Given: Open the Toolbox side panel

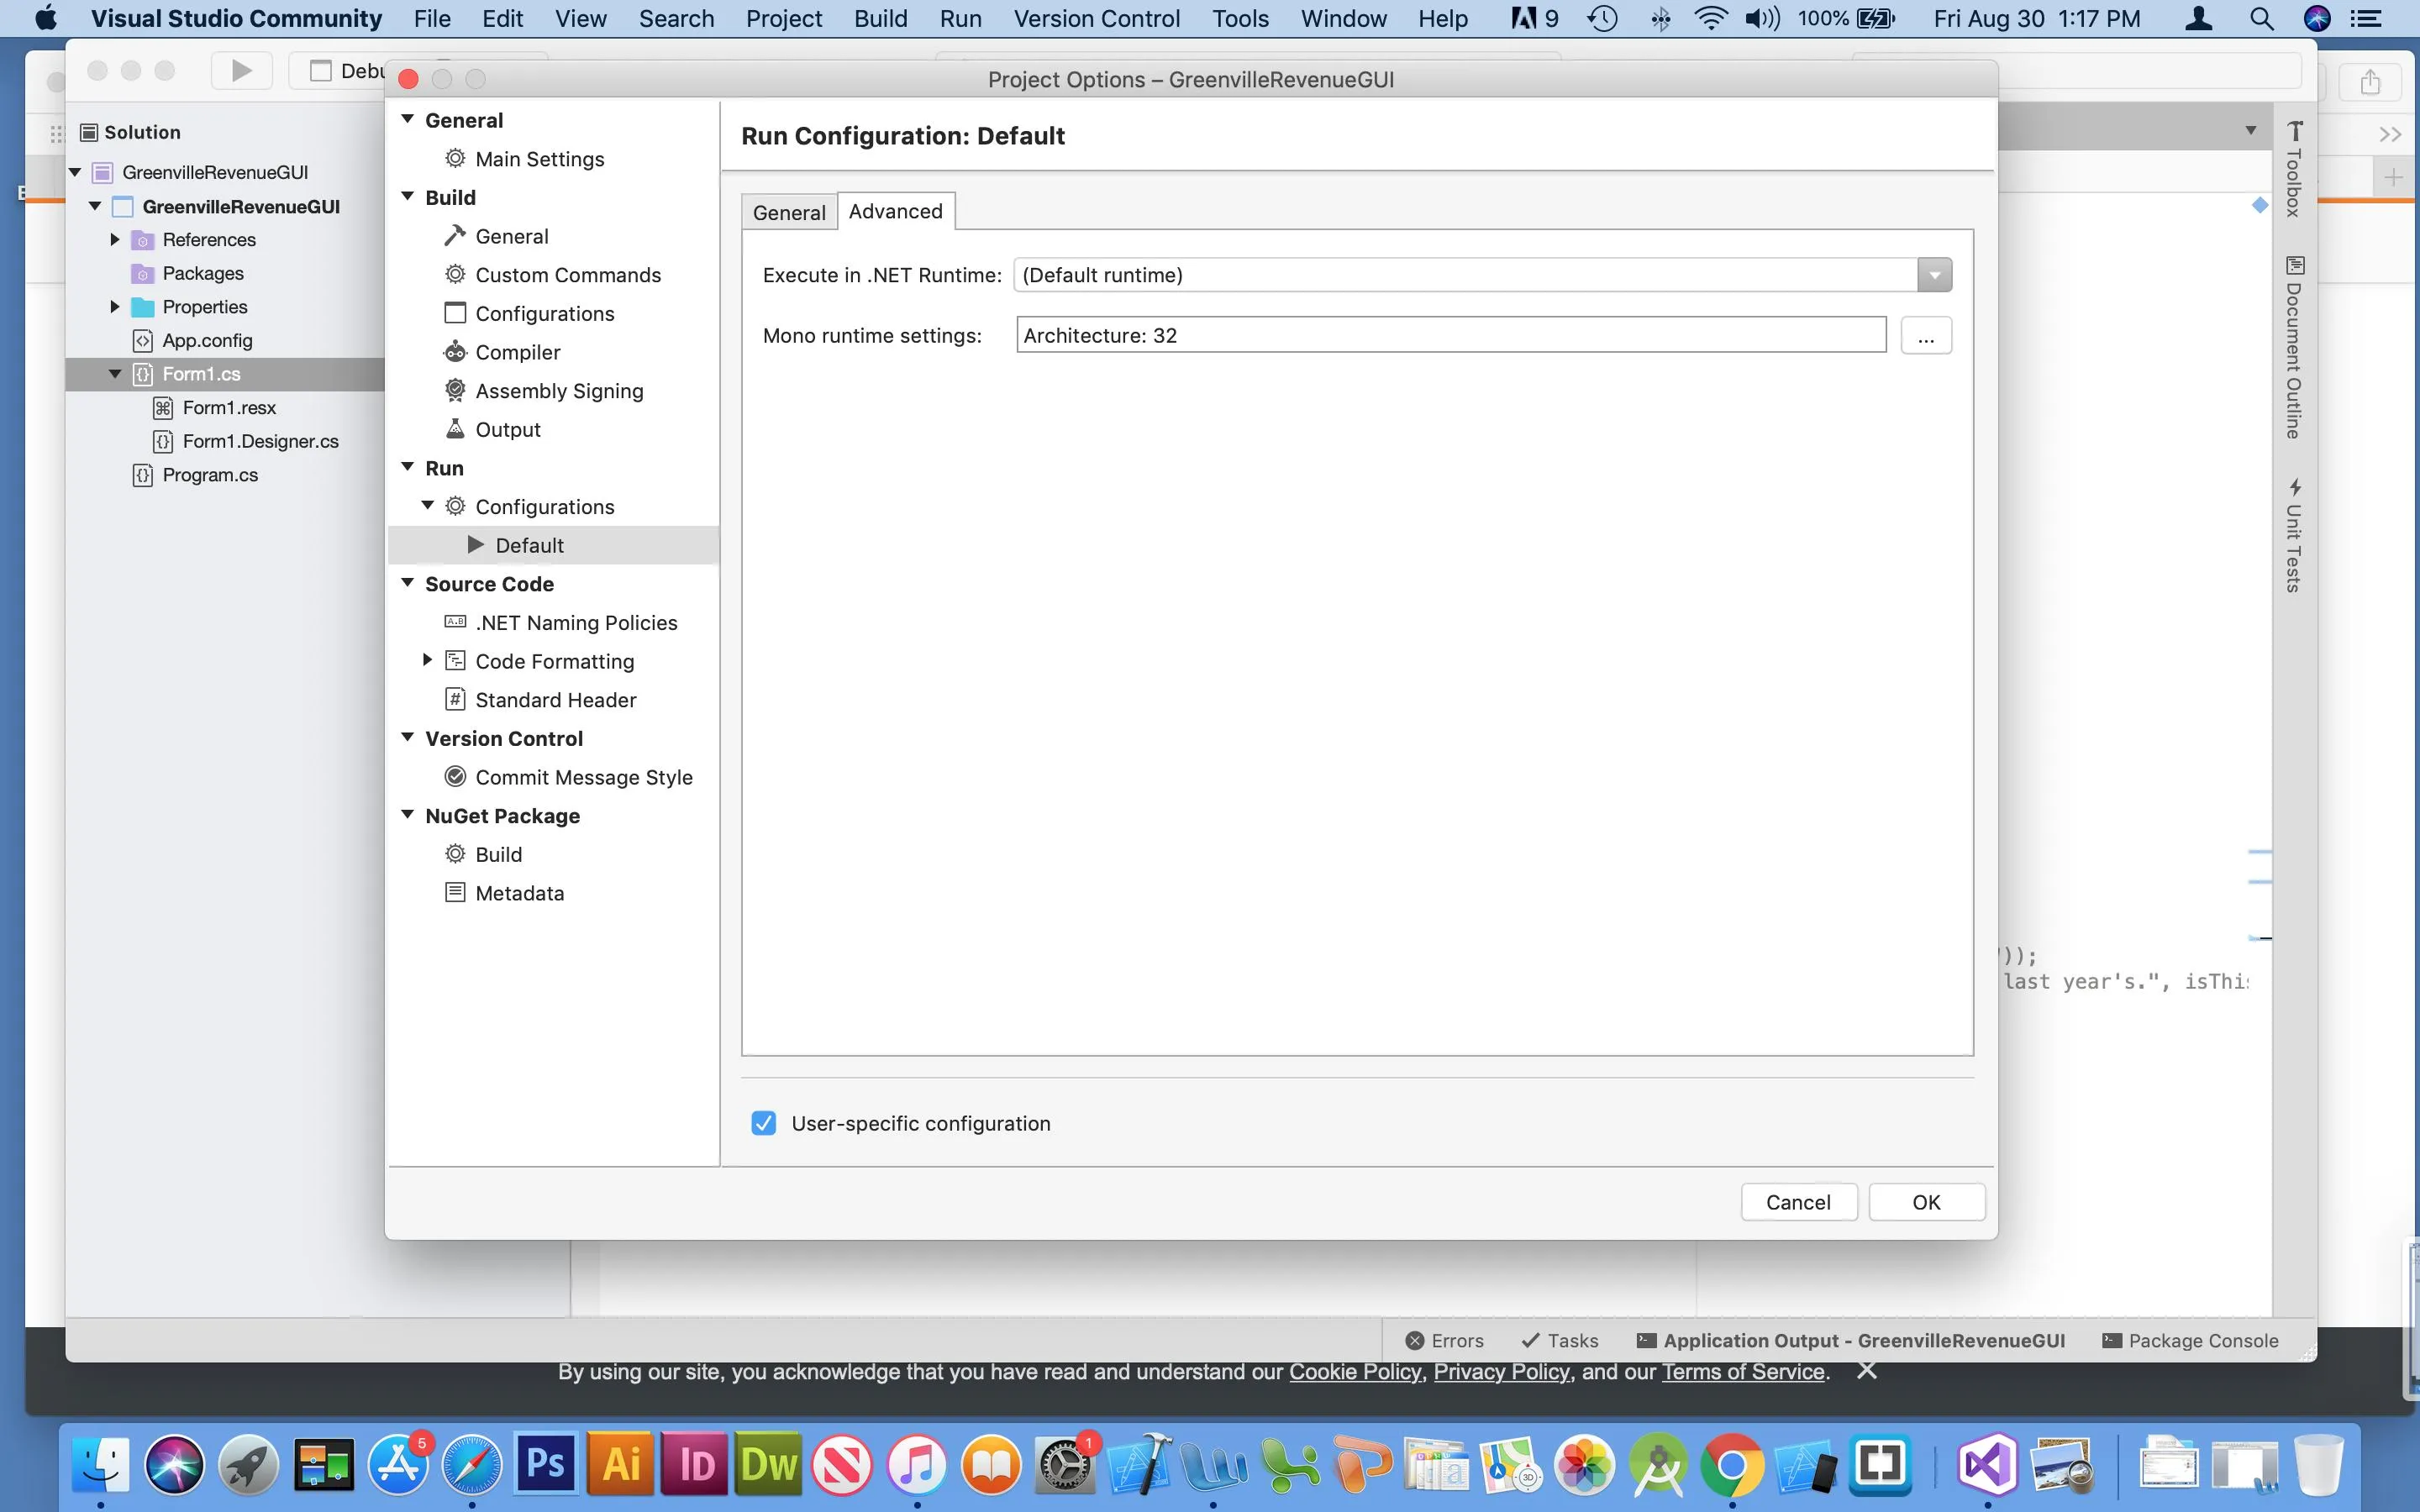Looking at the screenshot, I should coord(2294,169).
